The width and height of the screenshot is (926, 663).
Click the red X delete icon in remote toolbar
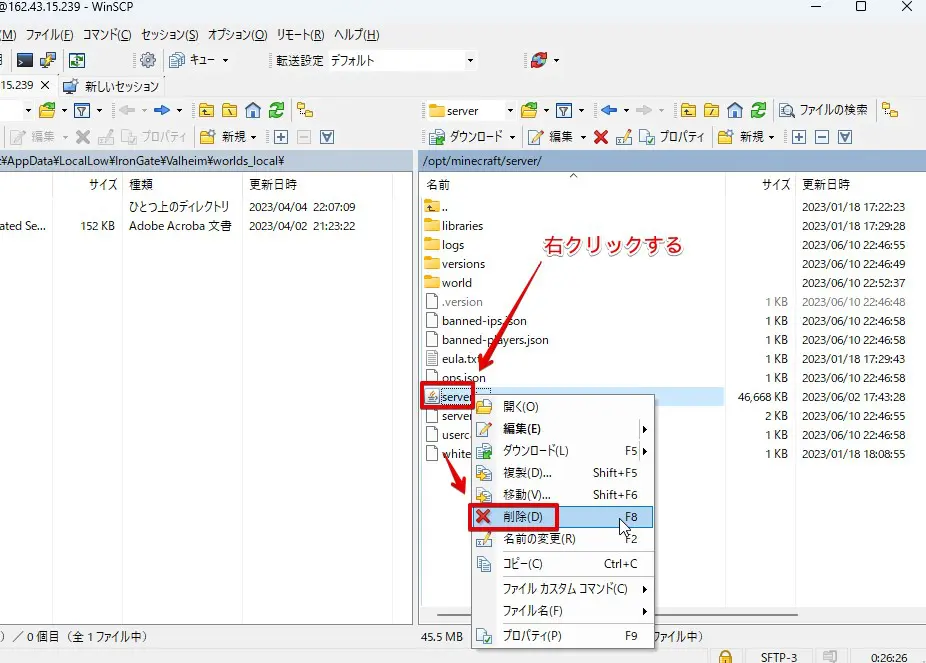click(601, 137)
